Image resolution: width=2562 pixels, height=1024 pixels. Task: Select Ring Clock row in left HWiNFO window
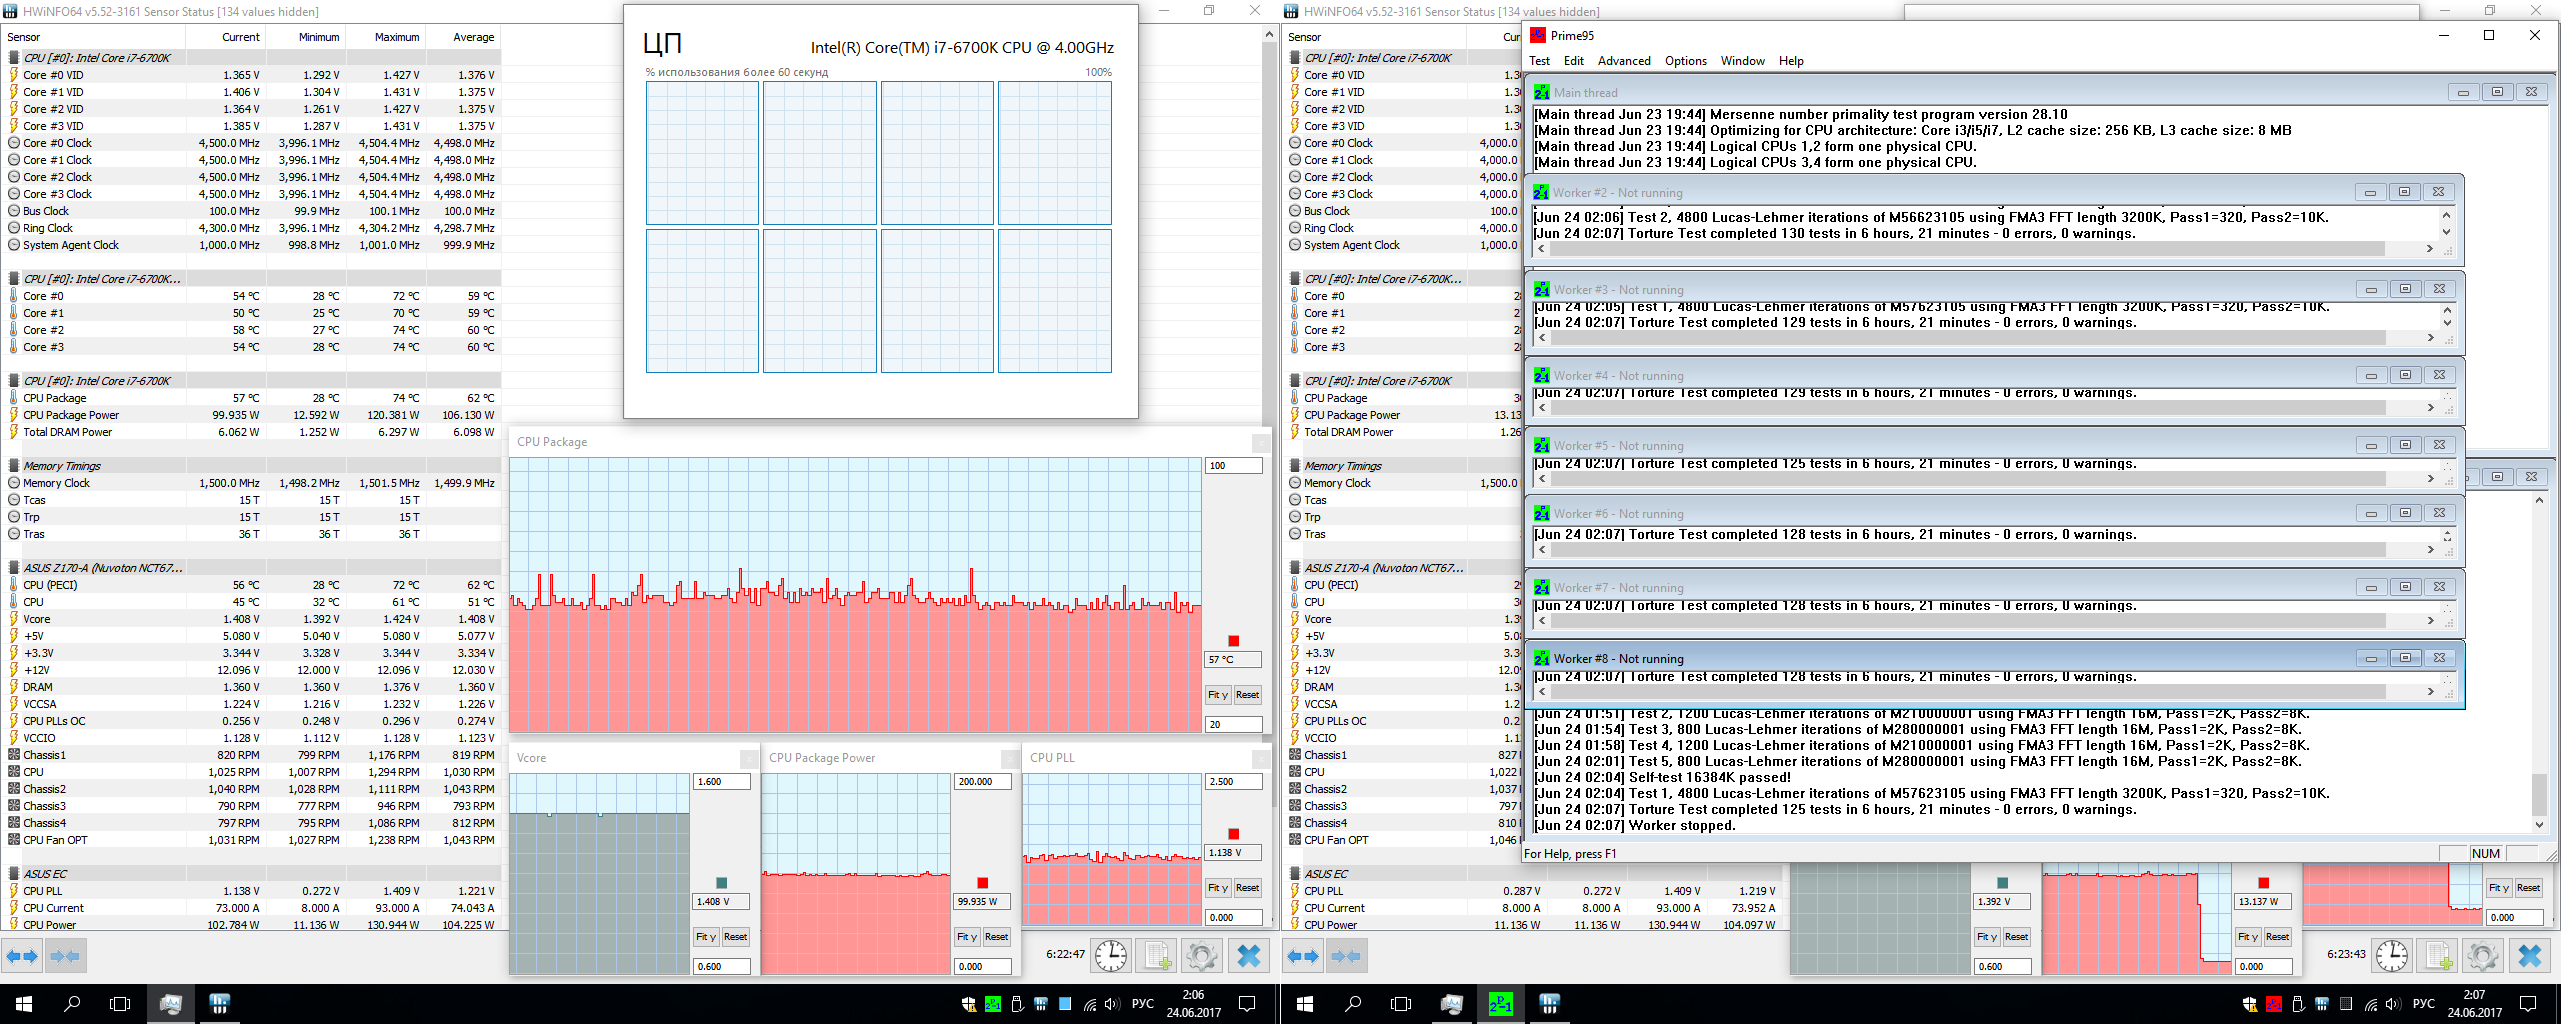point(250,228)
